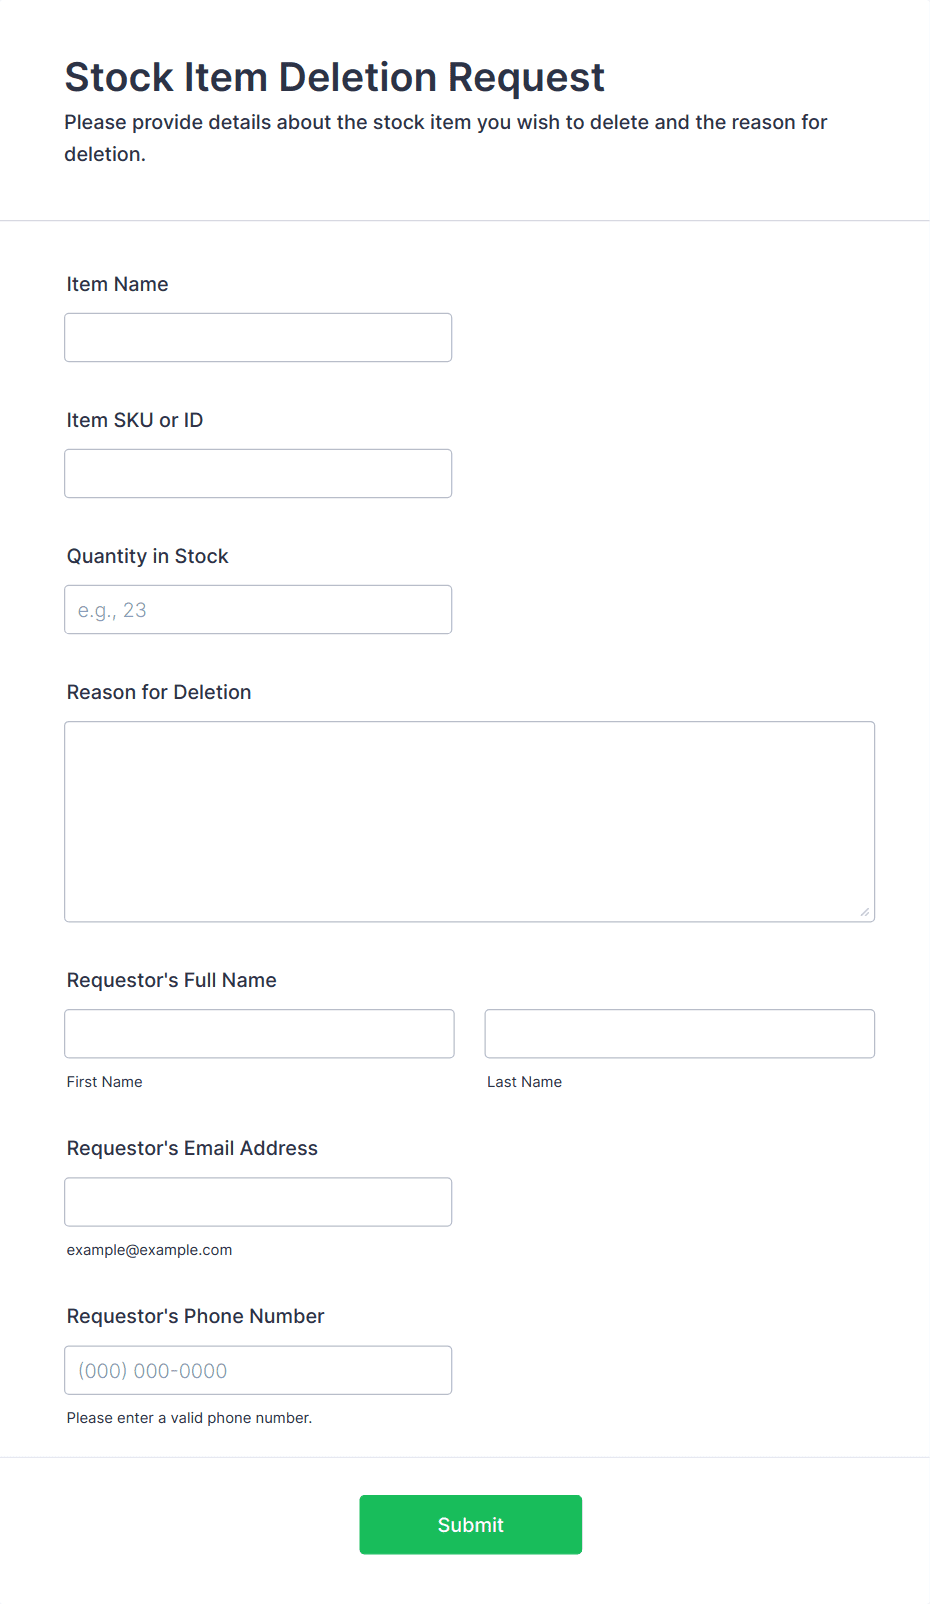Click the "First Name" sublabel text
This screenshot has width=930, height=1604.
[105, 1082]
